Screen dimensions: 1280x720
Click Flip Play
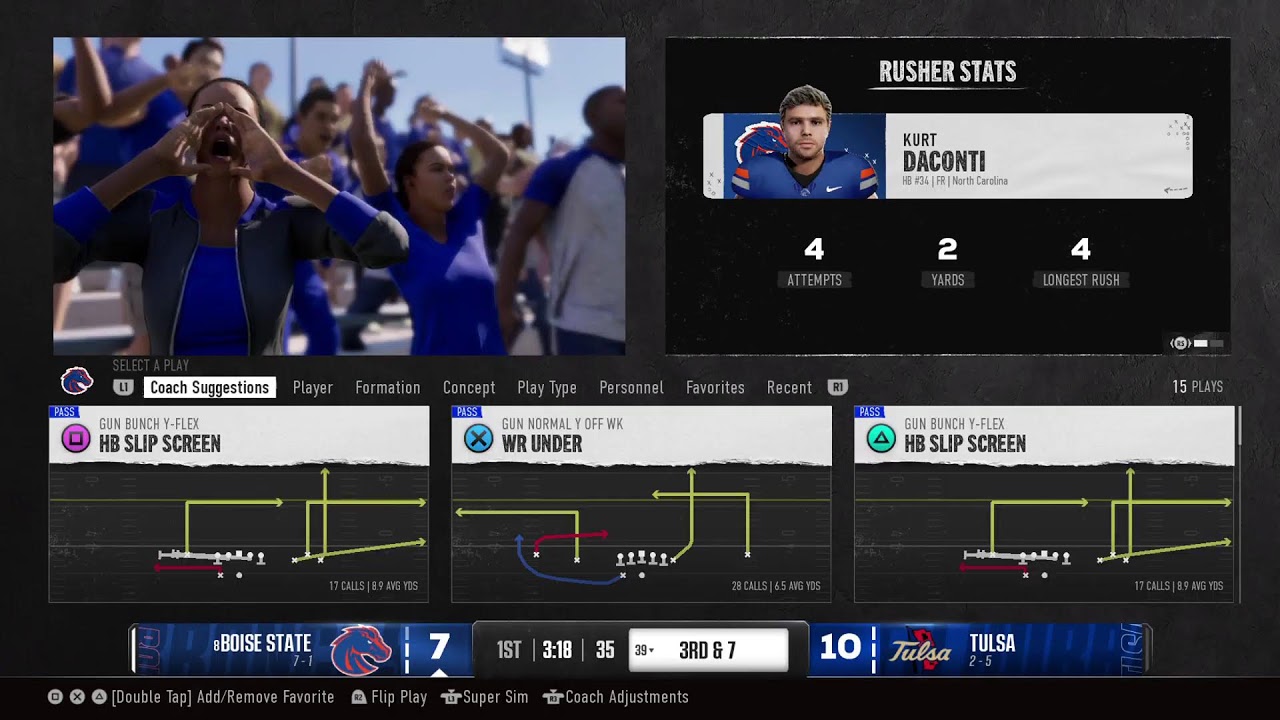(x=399, y=697)
